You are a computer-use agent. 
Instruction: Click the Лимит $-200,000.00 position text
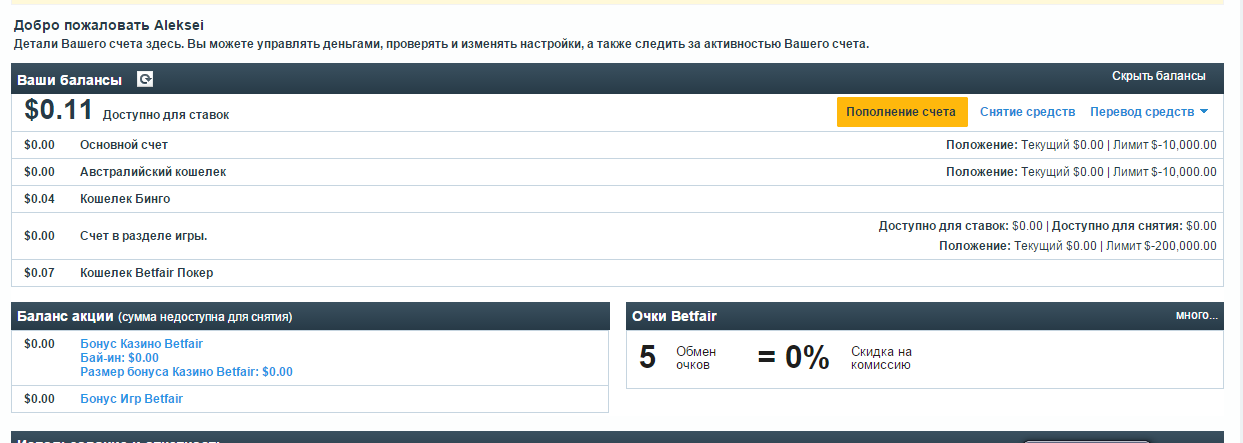tap(1163, 246)
